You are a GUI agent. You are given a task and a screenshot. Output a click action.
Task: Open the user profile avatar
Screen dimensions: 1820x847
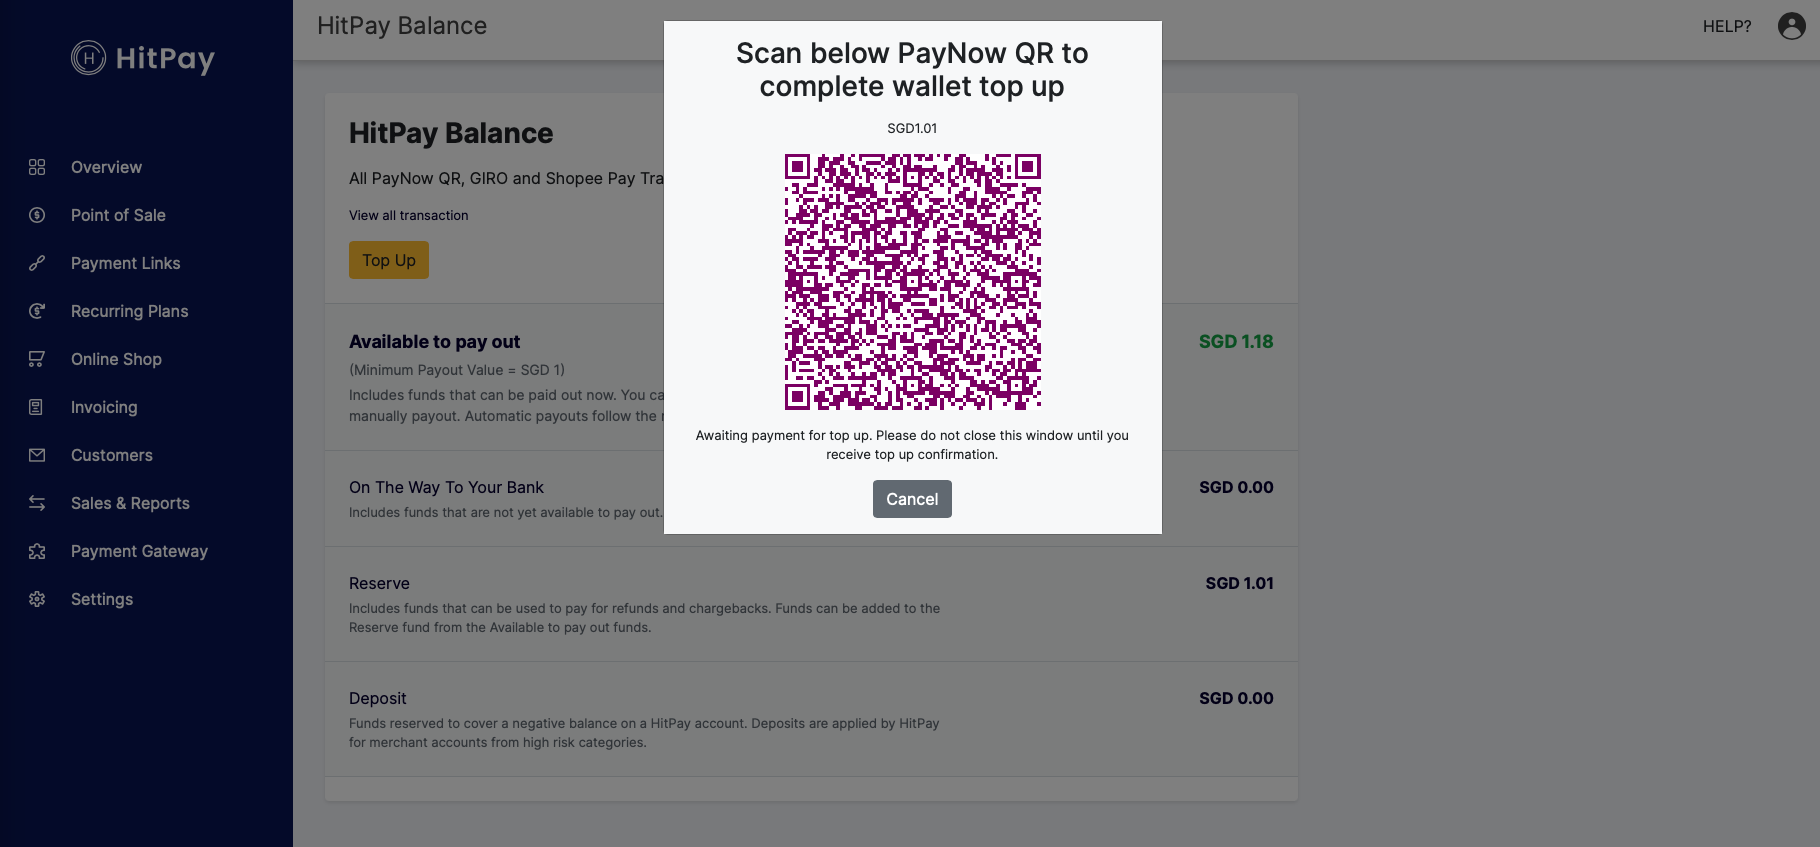[1791, 26]
